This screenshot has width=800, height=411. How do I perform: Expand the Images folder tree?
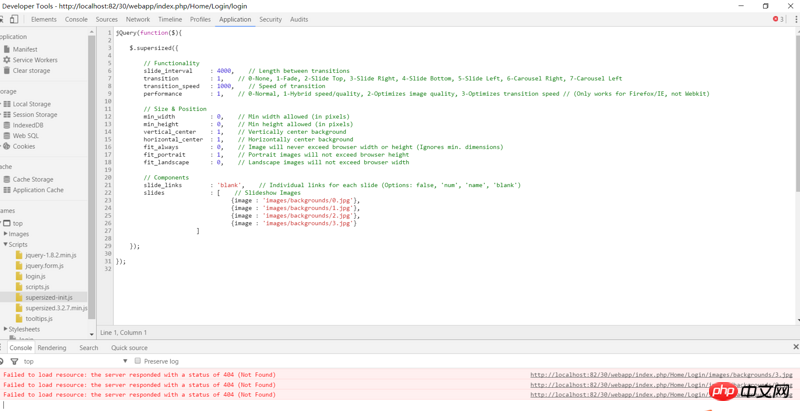point(5,234)
